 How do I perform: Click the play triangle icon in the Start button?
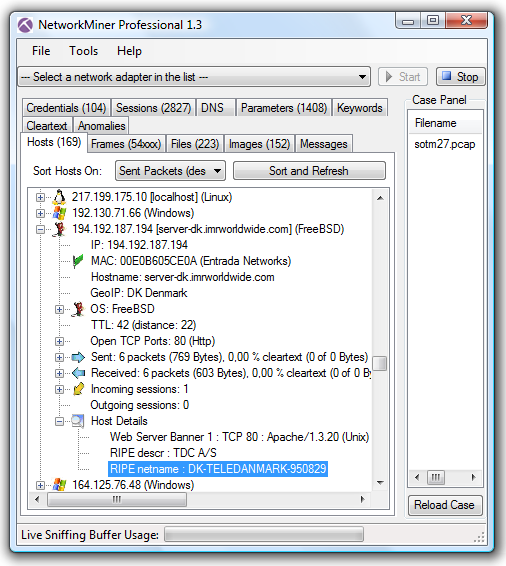tap(389, 77)
